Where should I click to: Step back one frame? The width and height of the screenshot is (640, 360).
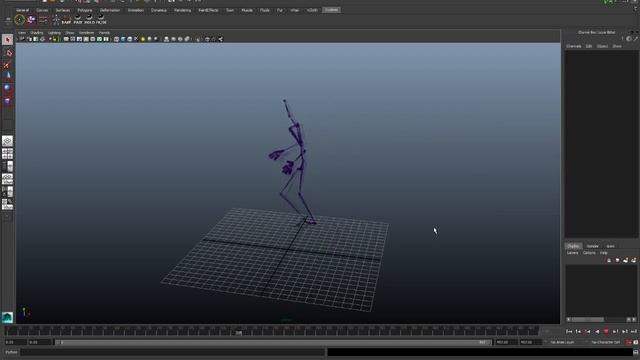(578, 331)
